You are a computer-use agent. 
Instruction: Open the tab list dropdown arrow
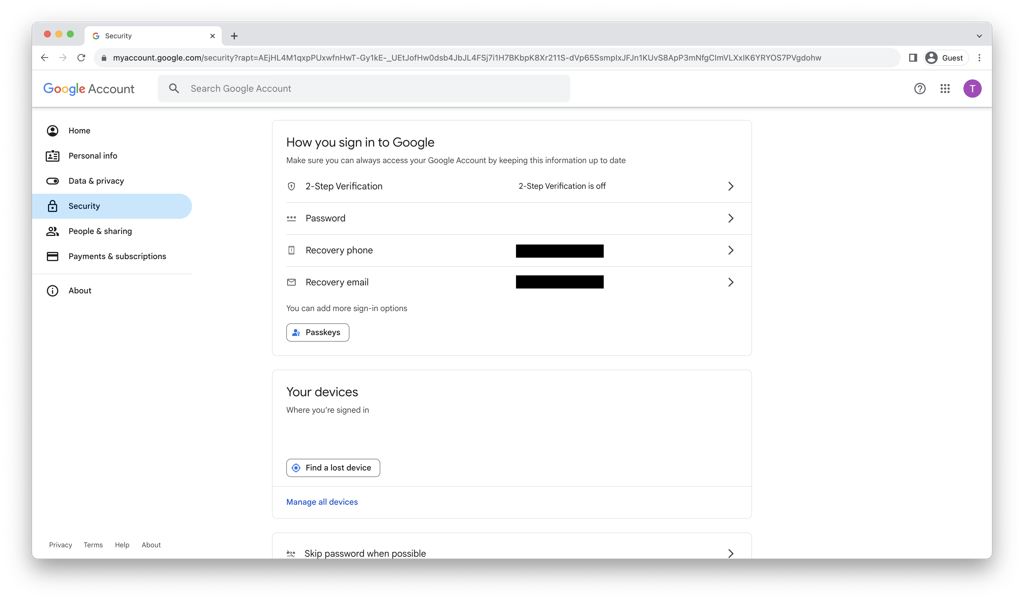tap(979, 36)
